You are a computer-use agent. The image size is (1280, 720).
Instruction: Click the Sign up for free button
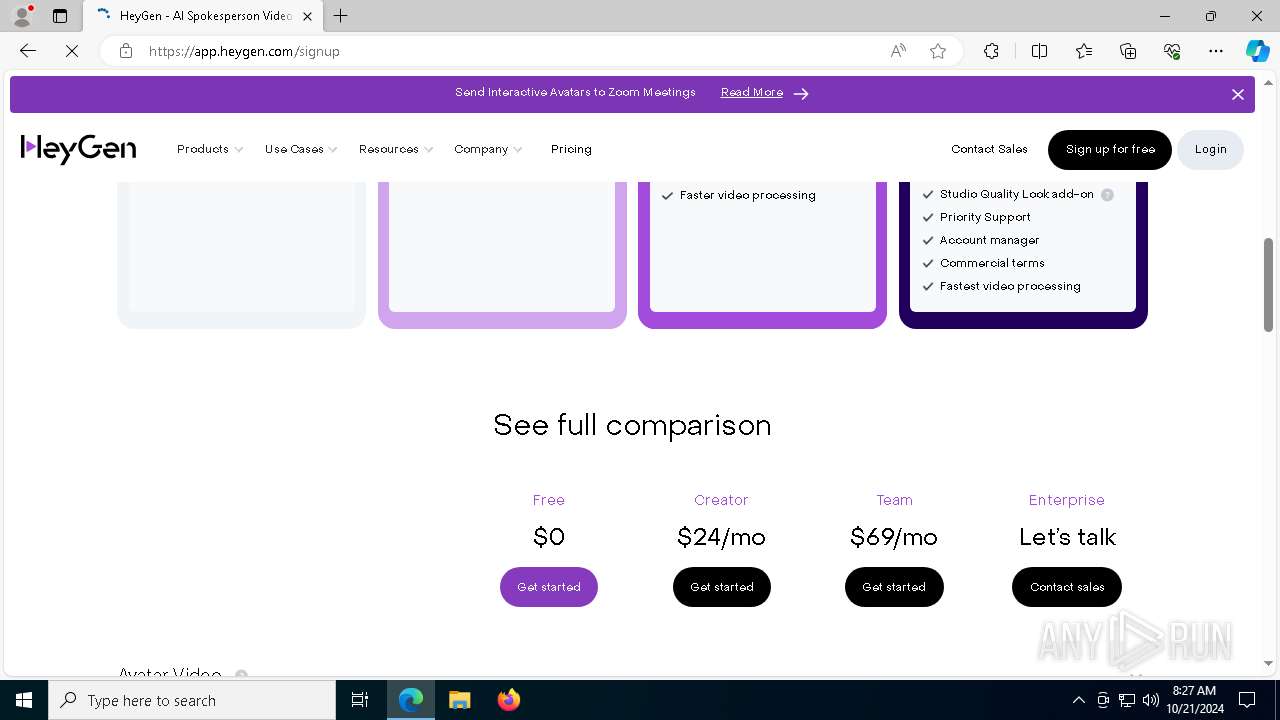coord(1110,149)
